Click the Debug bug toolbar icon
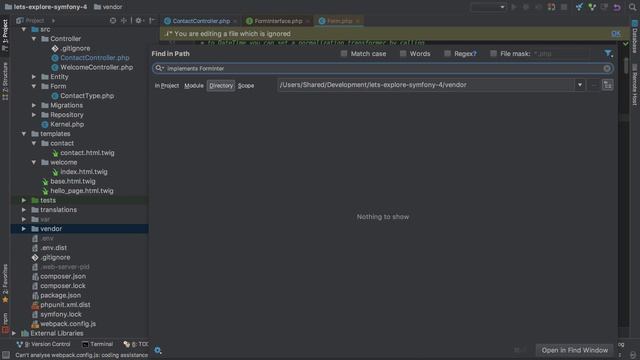 [526, 7]
